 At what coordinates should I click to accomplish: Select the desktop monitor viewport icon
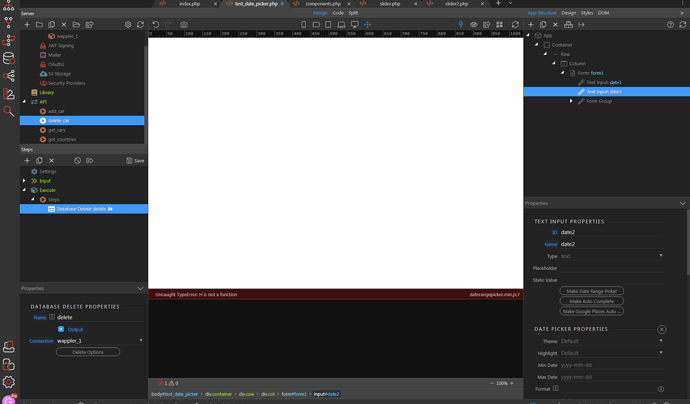[354, 25]
